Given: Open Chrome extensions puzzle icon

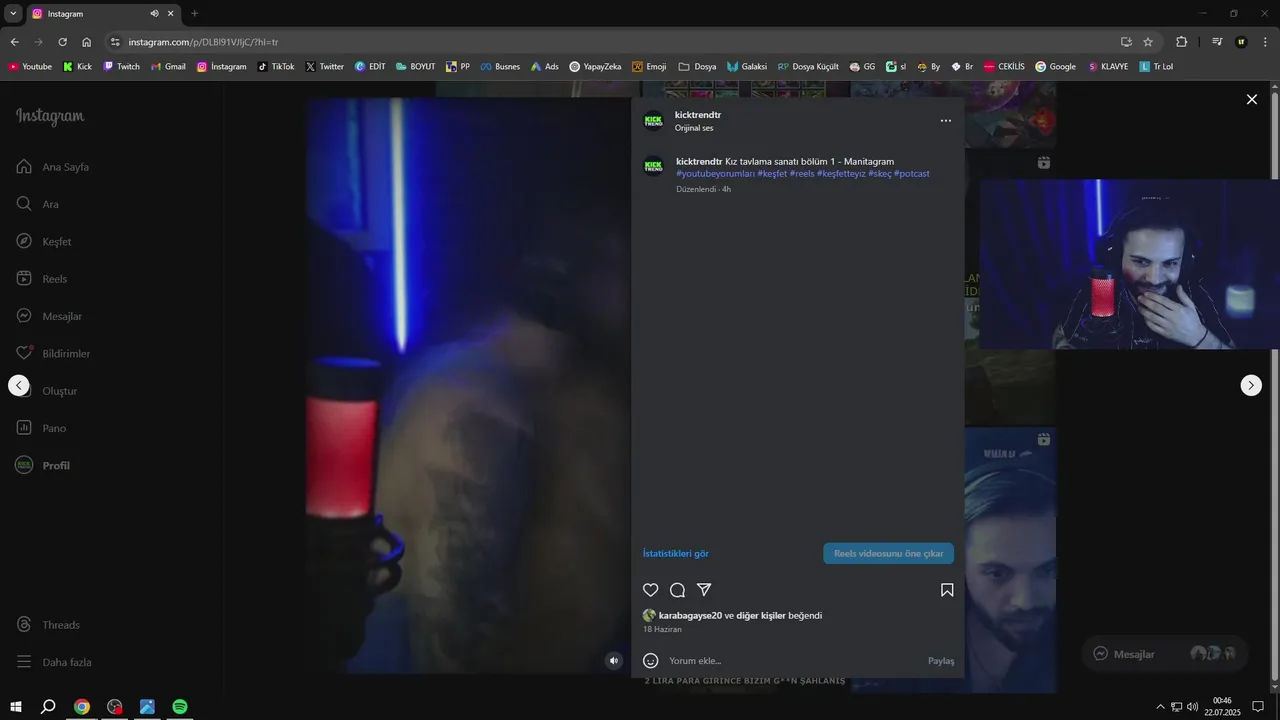Looking at the screenshot, I should click(1182, 42).
